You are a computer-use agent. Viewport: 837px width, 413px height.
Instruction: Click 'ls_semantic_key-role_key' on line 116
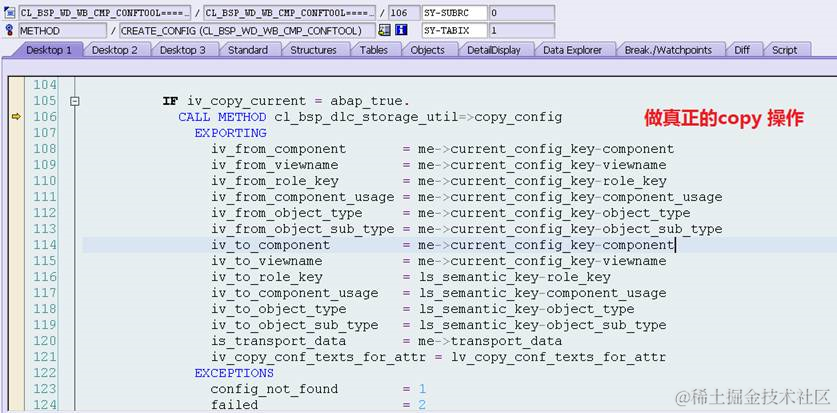[x=515, y=277]
